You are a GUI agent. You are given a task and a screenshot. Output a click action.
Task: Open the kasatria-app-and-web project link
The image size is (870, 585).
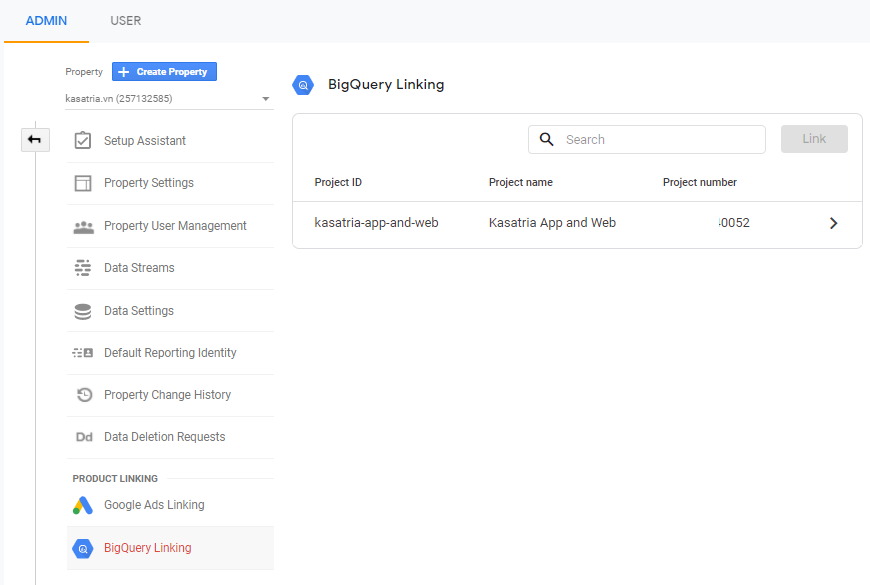pyautogui.click(x=376, y=223)
